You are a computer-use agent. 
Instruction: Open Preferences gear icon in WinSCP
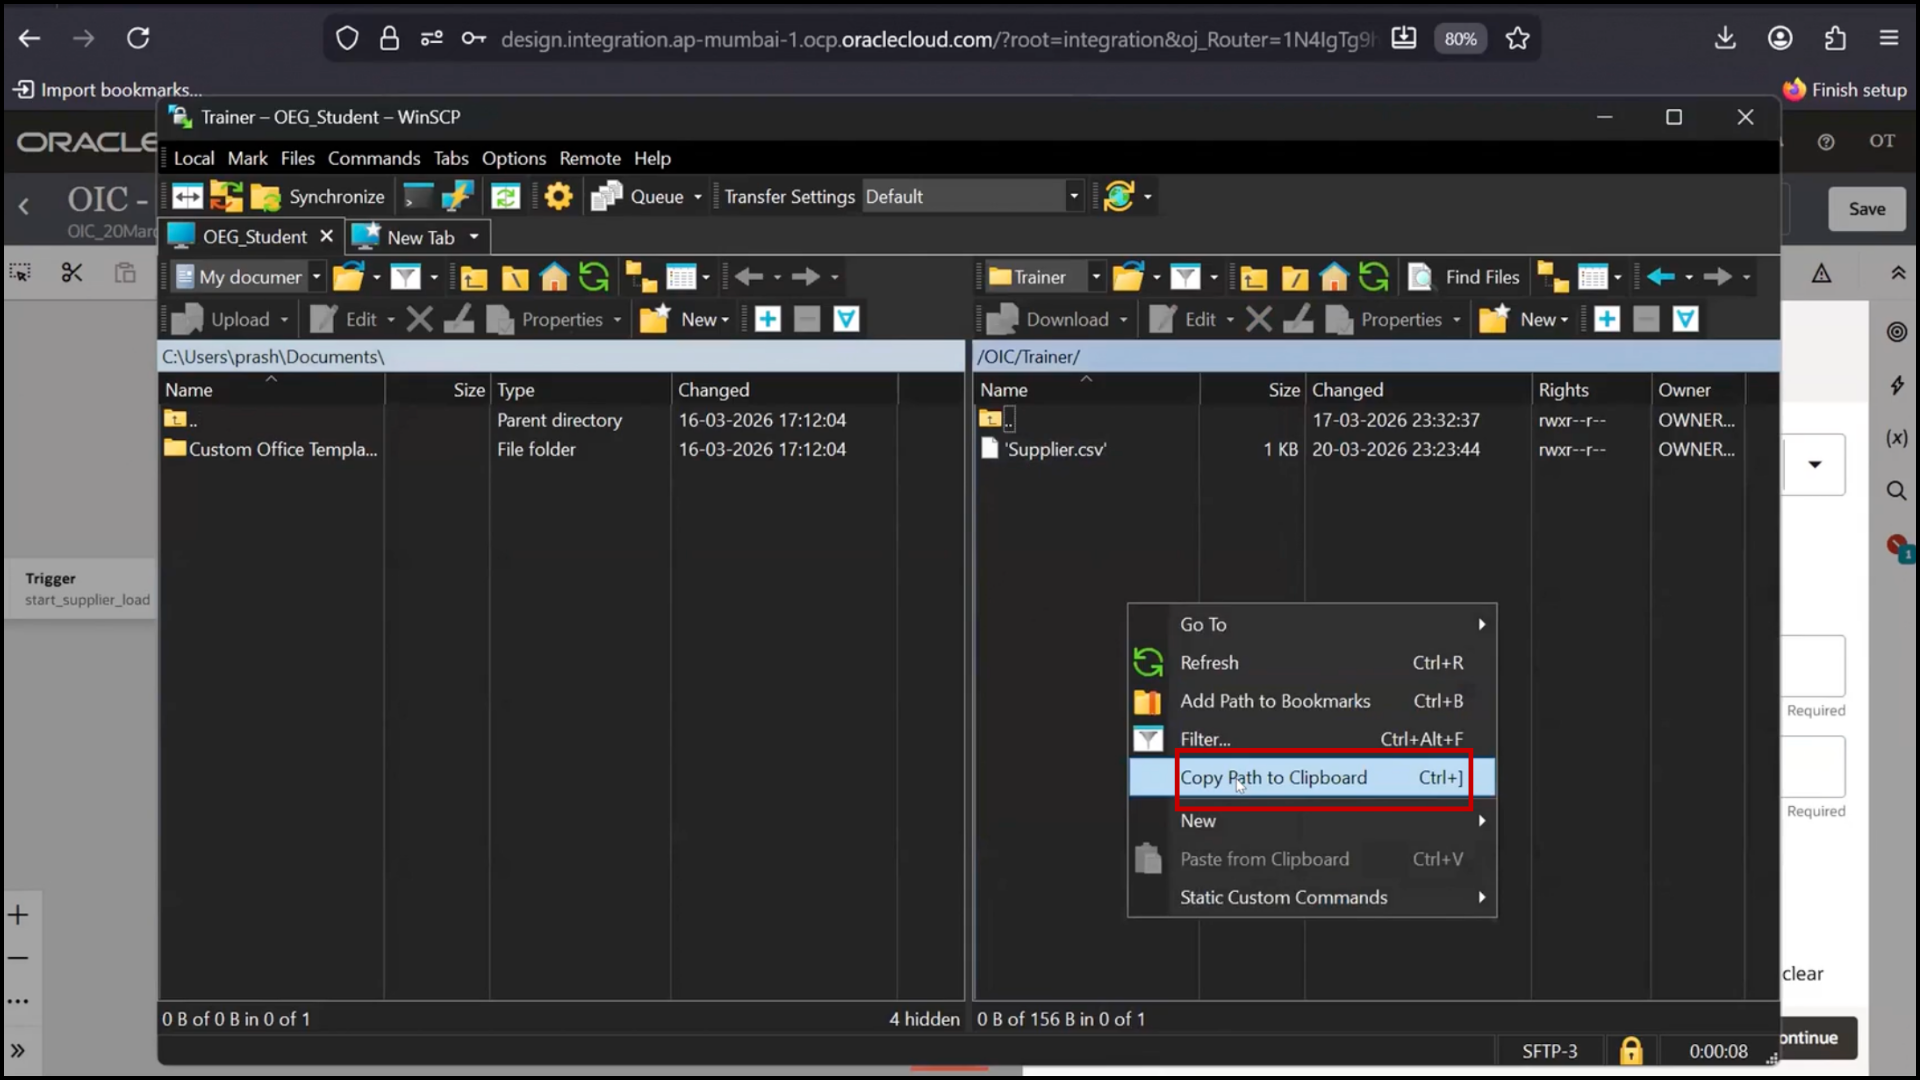click(x=558, y=197)
